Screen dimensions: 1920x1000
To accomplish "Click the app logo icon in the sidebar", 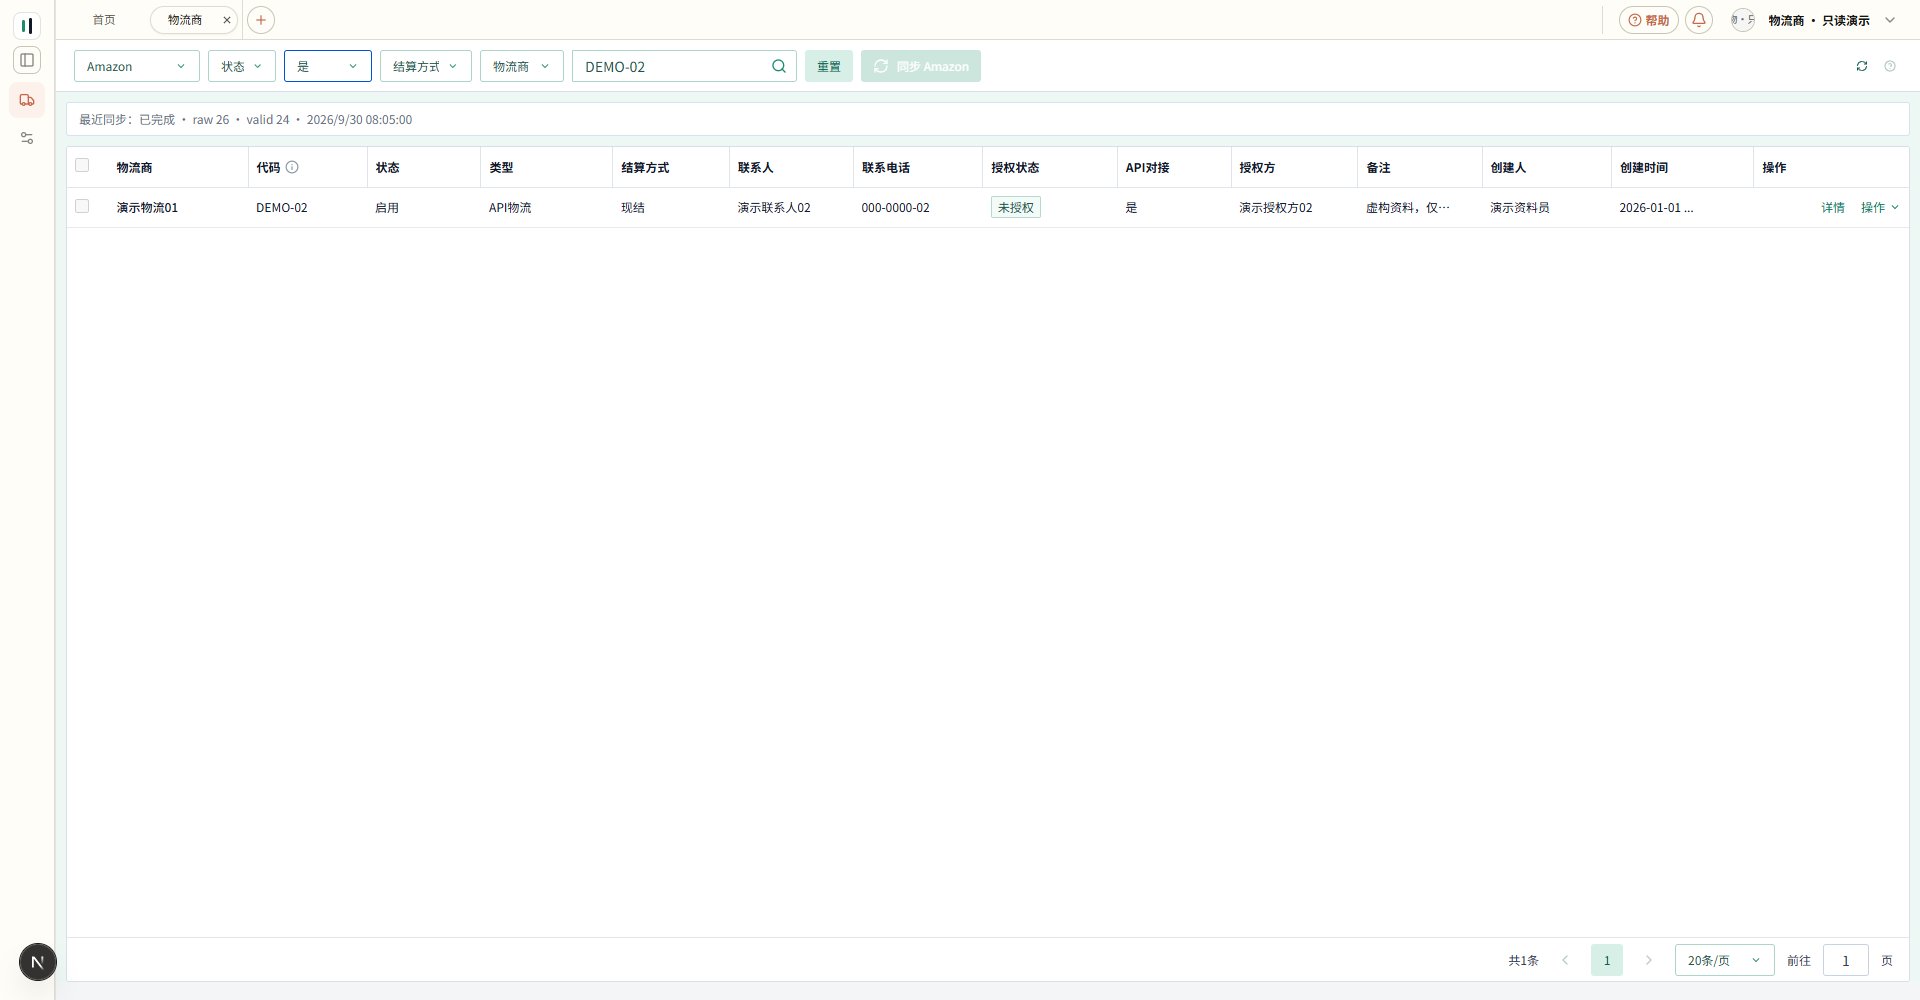I will click(x=27, y=25).
